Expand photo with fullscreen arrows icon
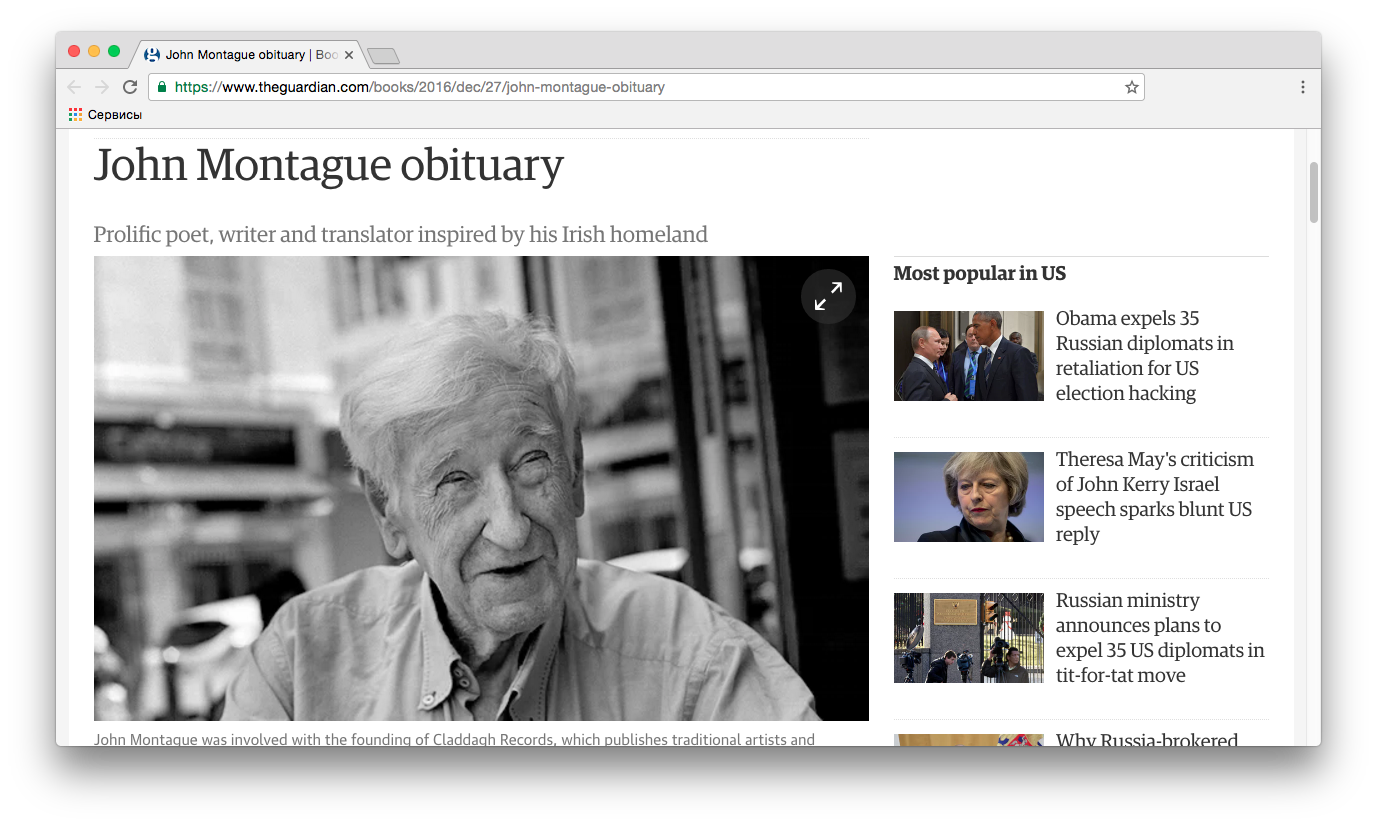The image size is (1377, 826). tap(828, 296)
